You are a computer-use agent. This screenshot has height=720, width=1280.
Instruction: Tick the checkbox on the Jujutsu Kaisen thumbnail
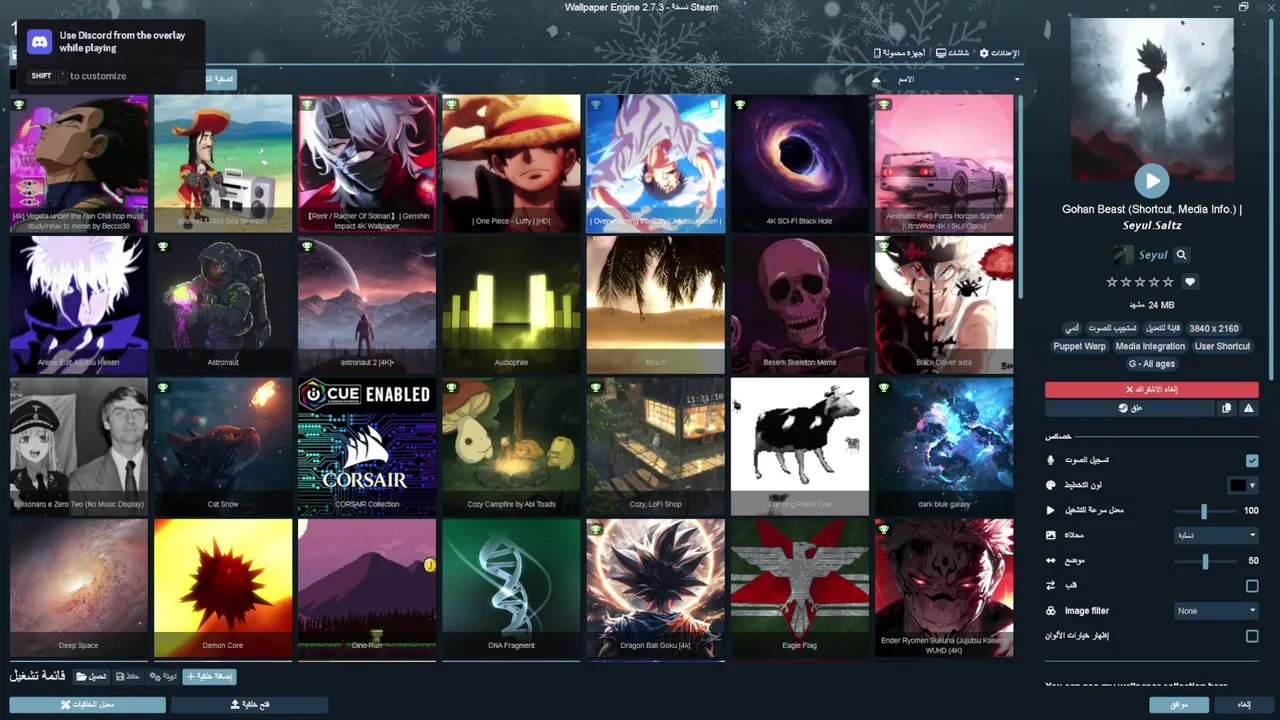(x=714, y=105)
